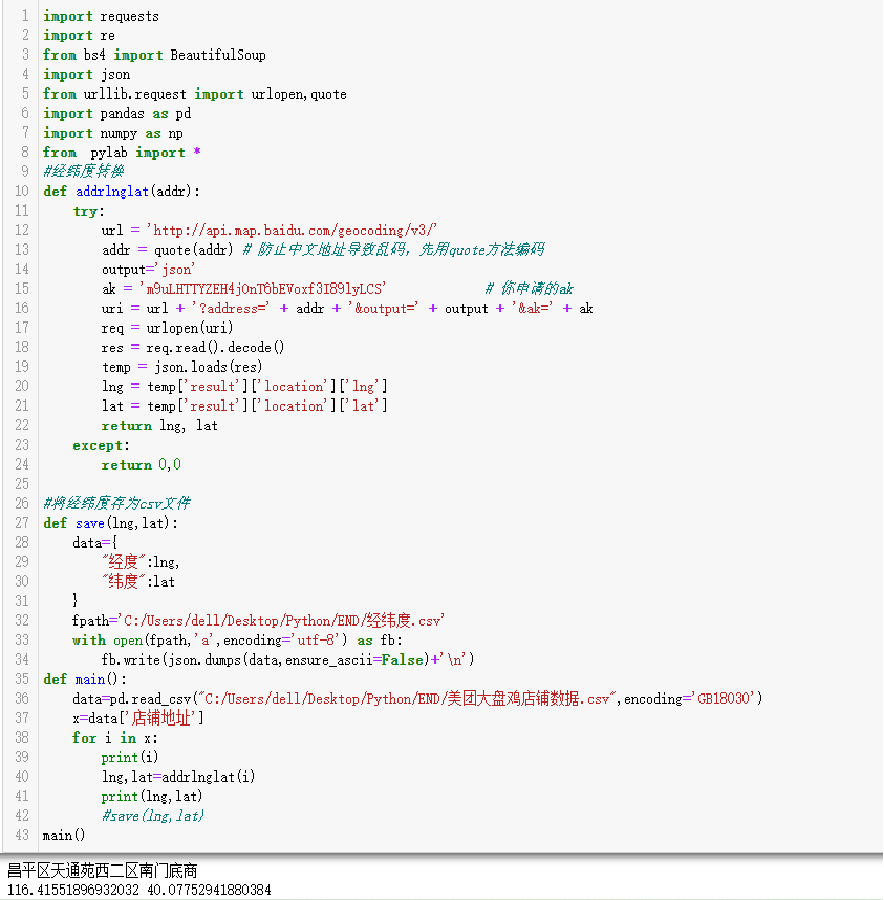Image resolution: width=884 pixels, height=900 pixels.
Task: Click 'try:' on line 11
Action: click(x=88, y=211)
